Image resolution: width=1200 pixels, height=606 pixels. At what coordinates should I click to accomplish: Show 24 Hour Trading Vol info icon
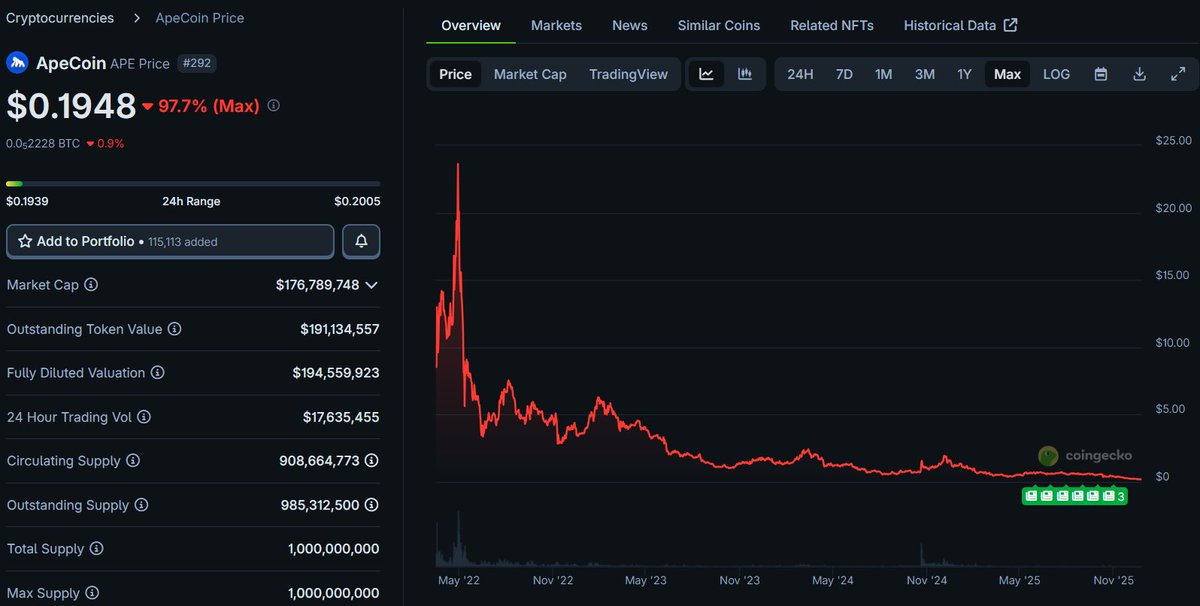144,417
